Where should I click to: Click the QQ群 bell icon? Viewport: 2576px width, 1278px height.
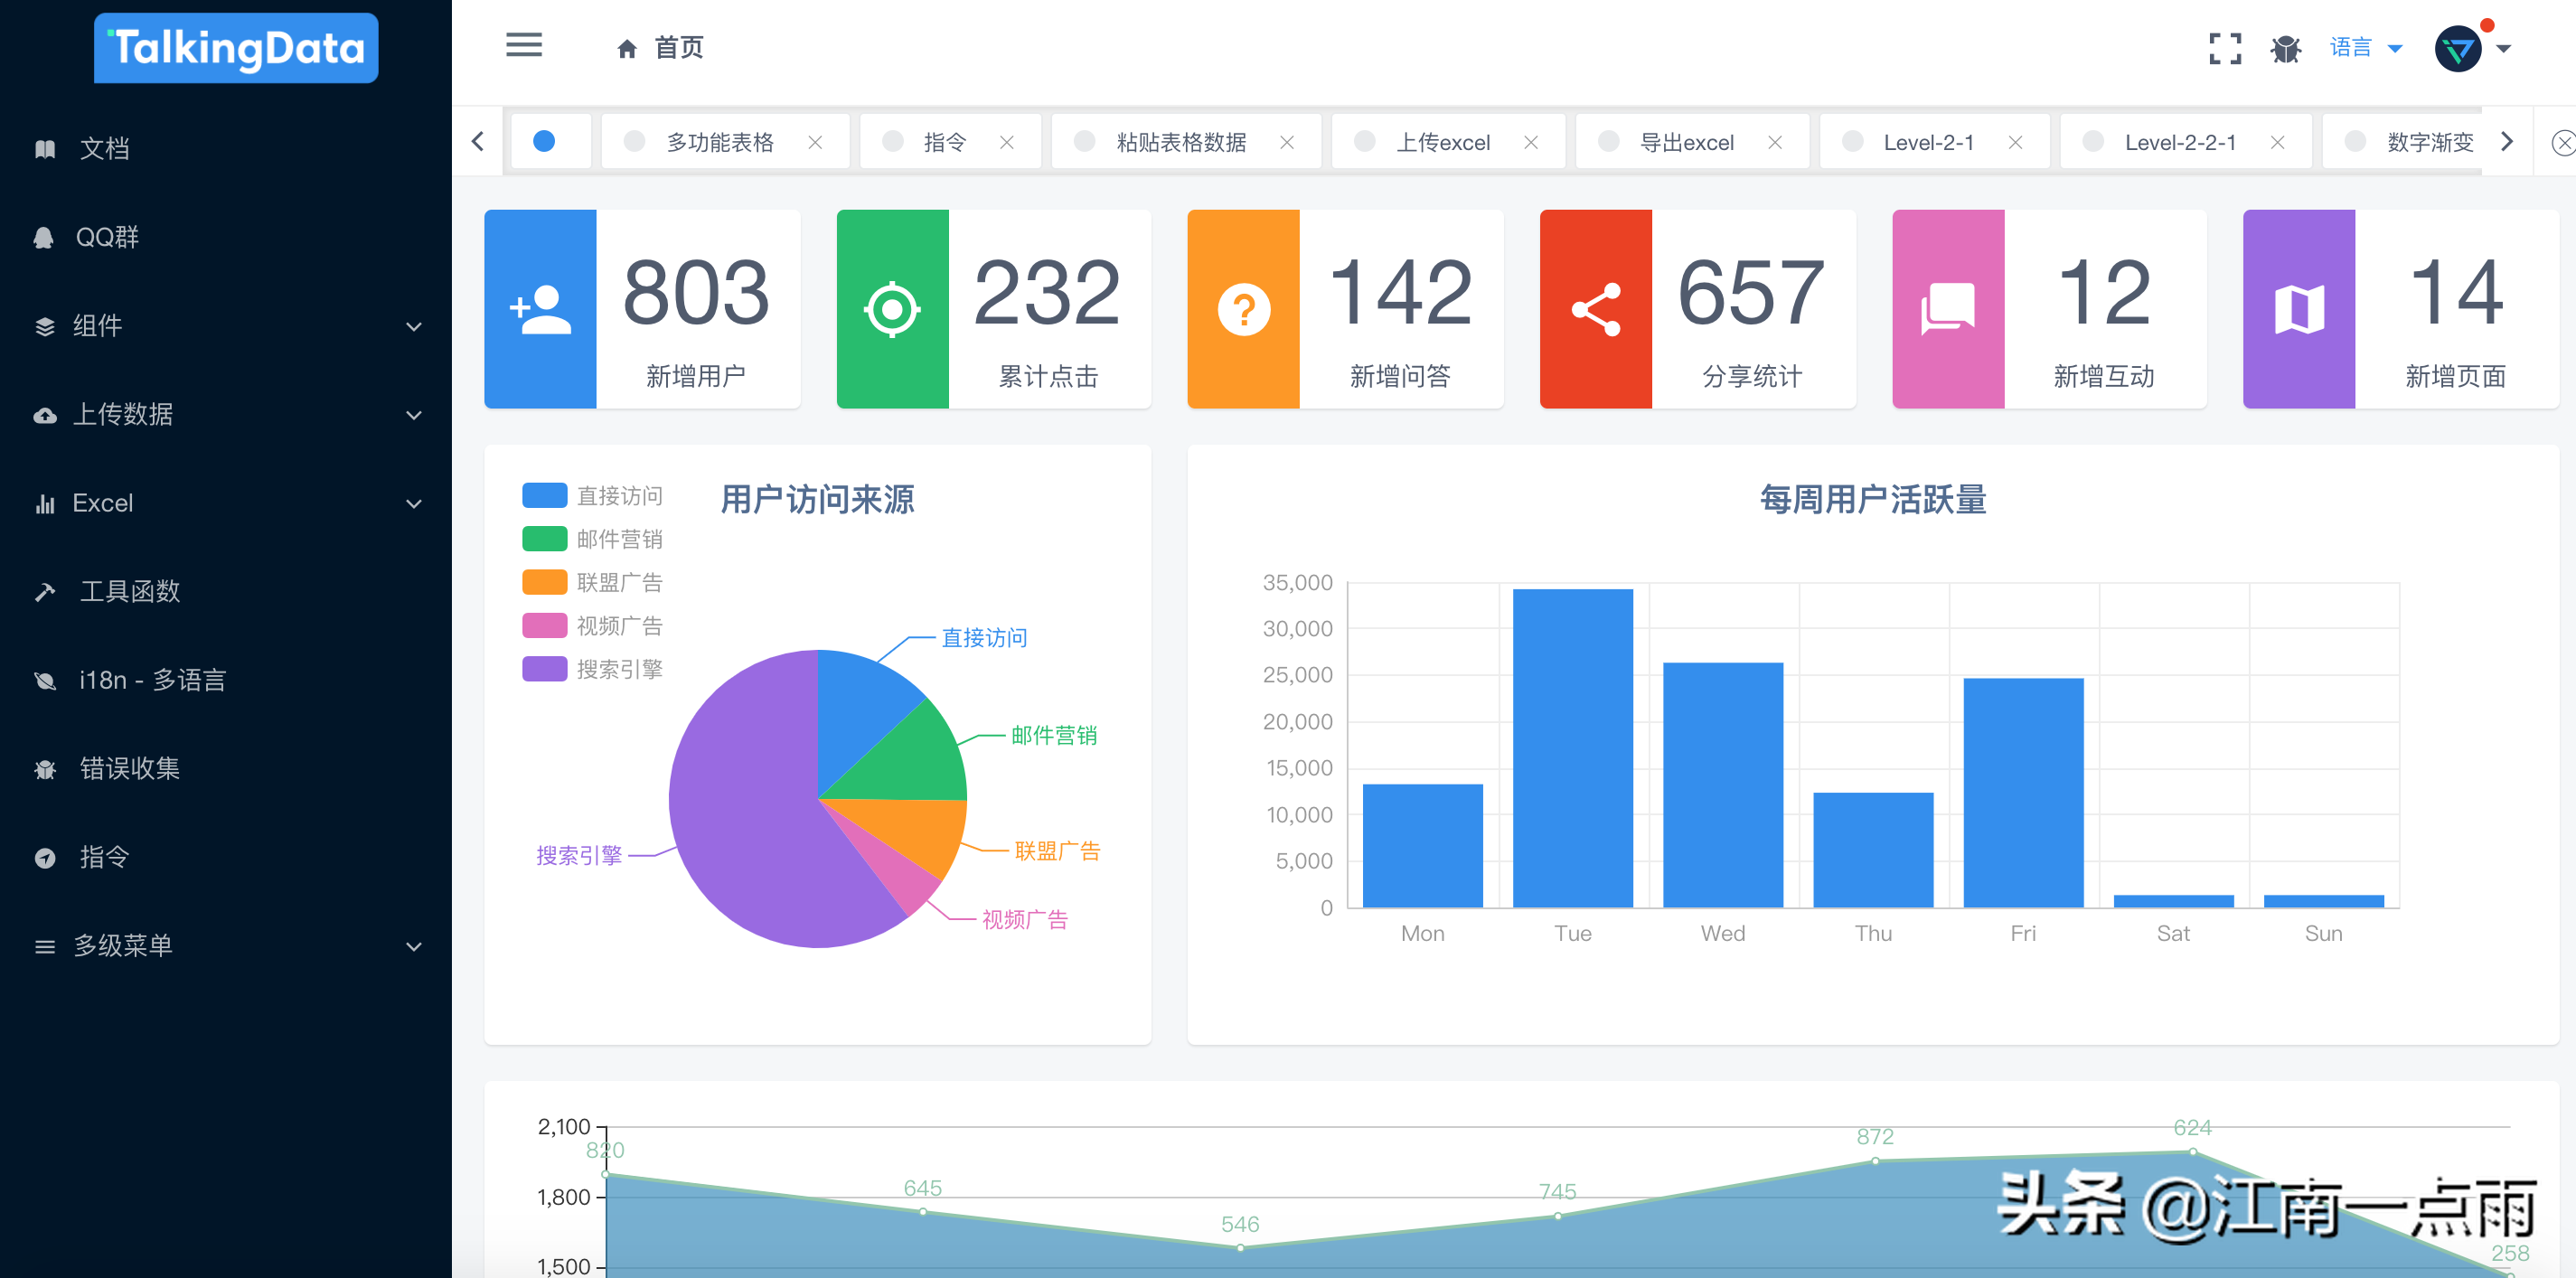[44, 236]
